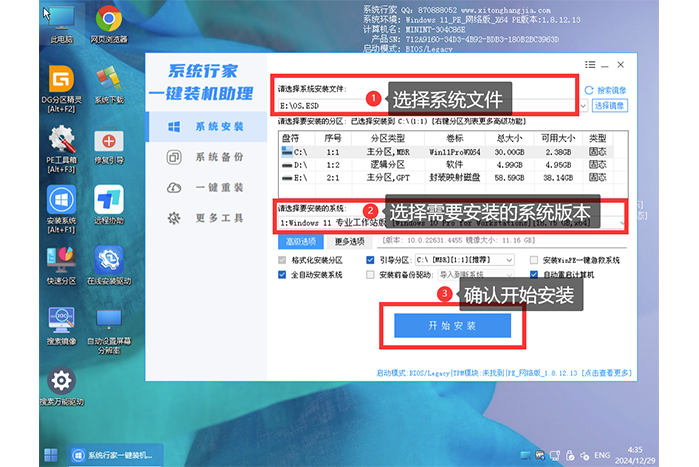The width and height of the screenshot is (699, 467).
Task: Toggle 全自动安装系统 checkbox
Action: tap(282, 274)
